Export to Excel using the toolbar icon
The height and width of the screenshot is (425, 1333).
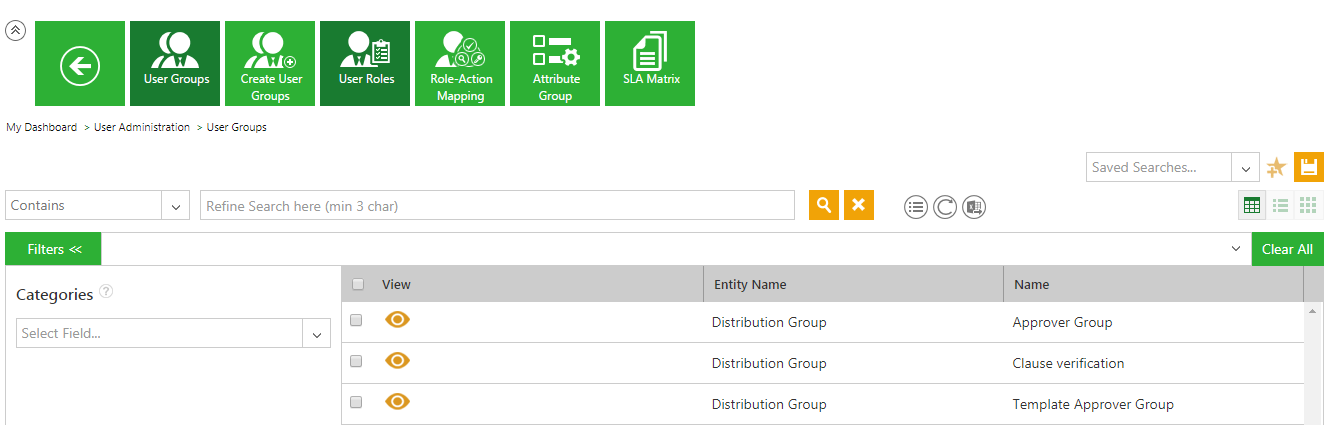(x=974, y=207)
